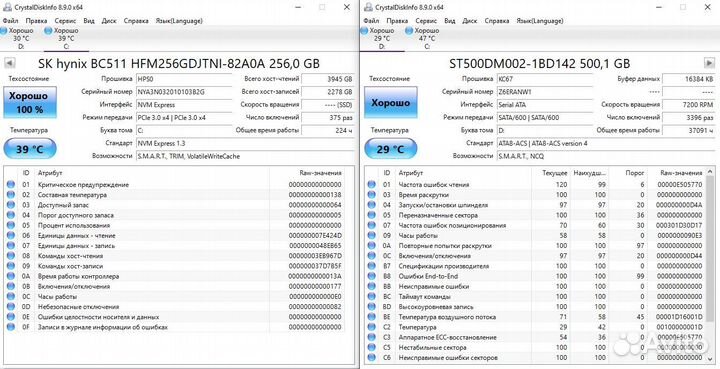The image size is (720, 369).
Task: Click serial number field Z6ERANW1
Action: (545, 91)
